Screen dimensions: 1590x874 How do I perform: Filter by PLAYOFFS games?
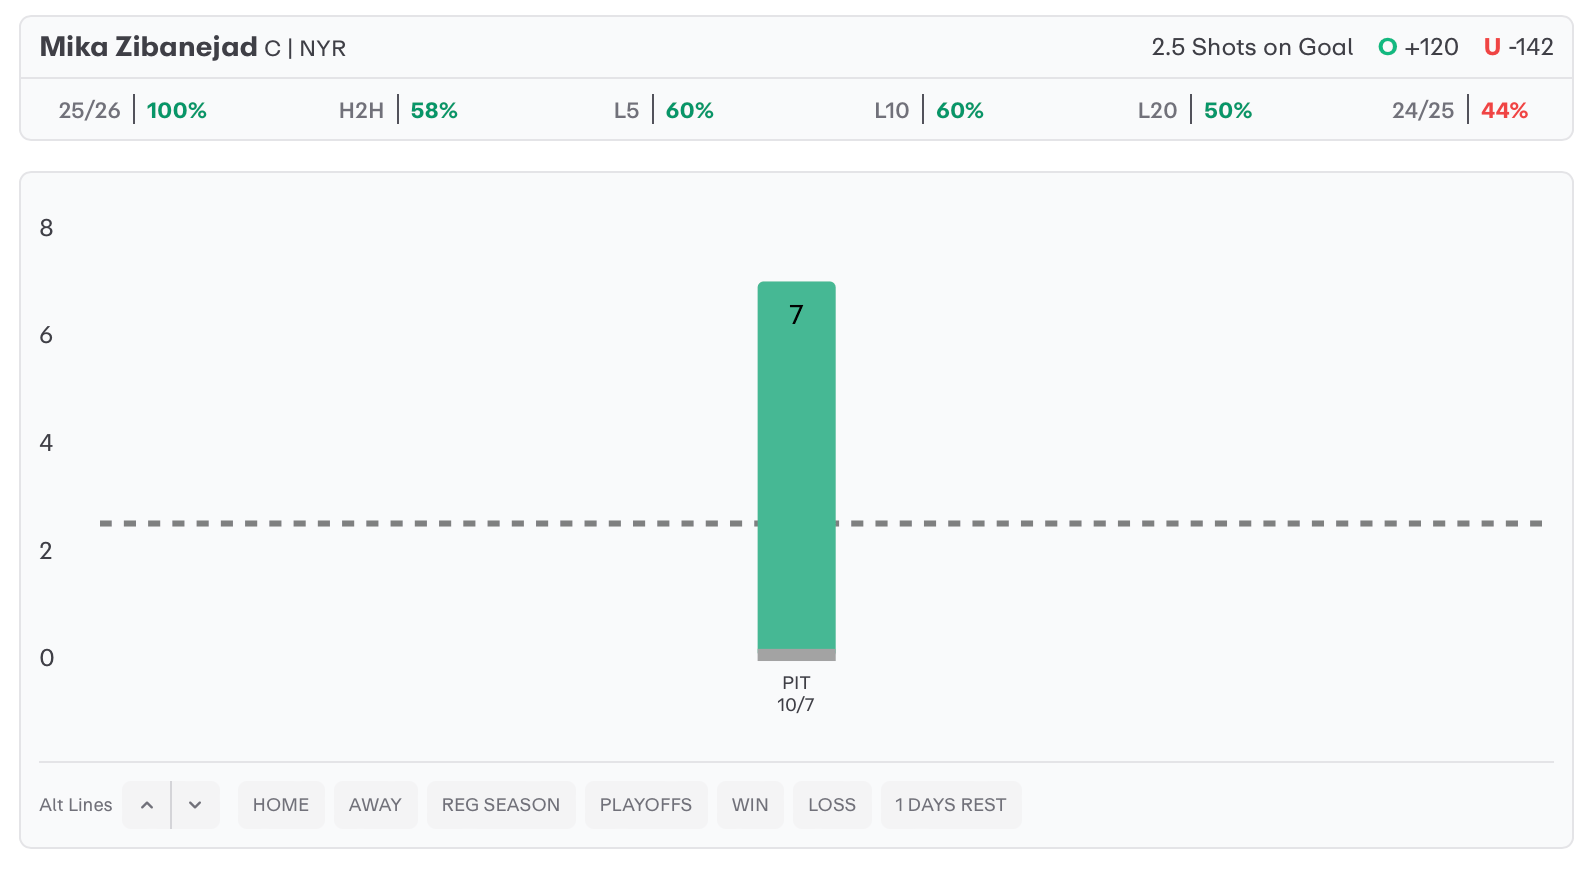pos(646,805)
